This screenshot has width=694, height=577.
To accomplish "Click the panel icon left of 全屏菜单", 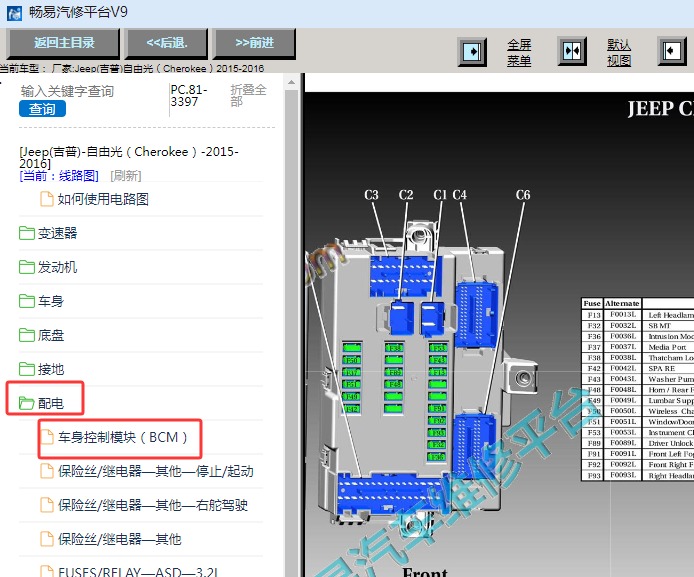I will click(x=472, y=52).
